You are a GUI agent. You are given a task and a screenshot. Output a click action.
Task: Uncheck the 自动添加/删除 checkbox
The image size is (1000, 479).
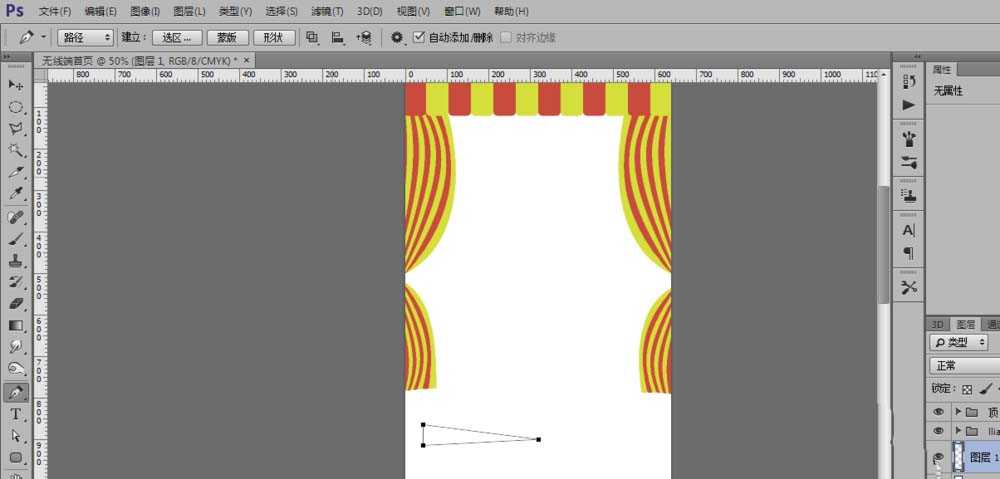[x=419, y=37]
